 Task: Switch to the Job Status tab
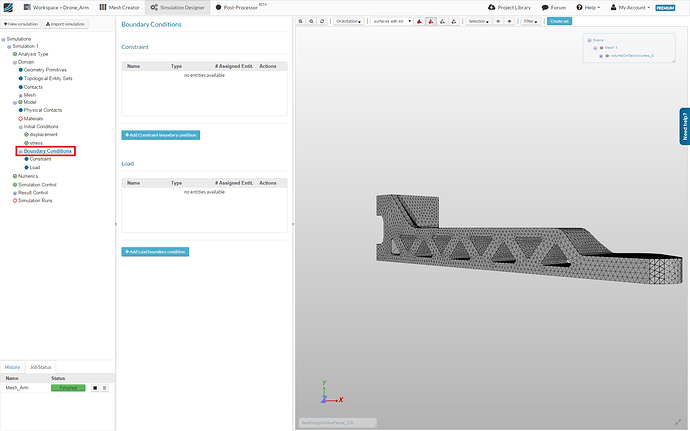pos(41,368)
